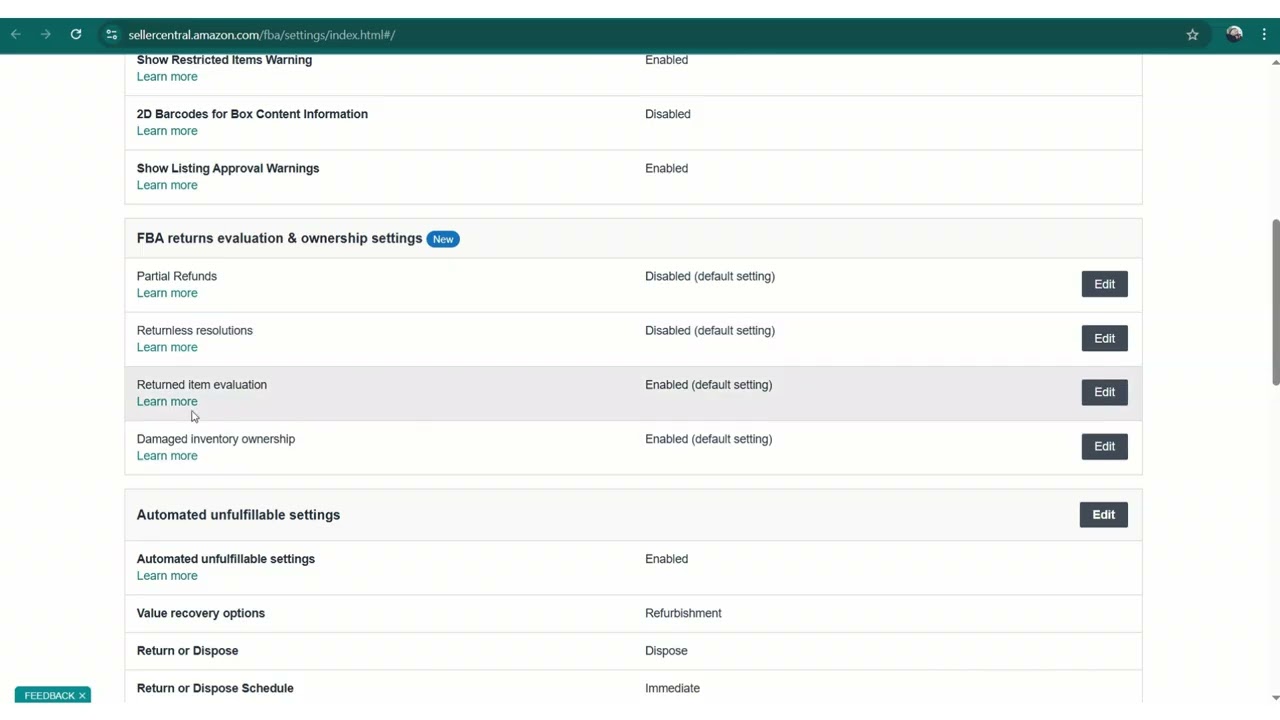Image resolution: width=1280 pixels, height=720 pixels.
Task: Click 'Enabled' value for Show Restricted Items Warning
Action: pos(666,60)
